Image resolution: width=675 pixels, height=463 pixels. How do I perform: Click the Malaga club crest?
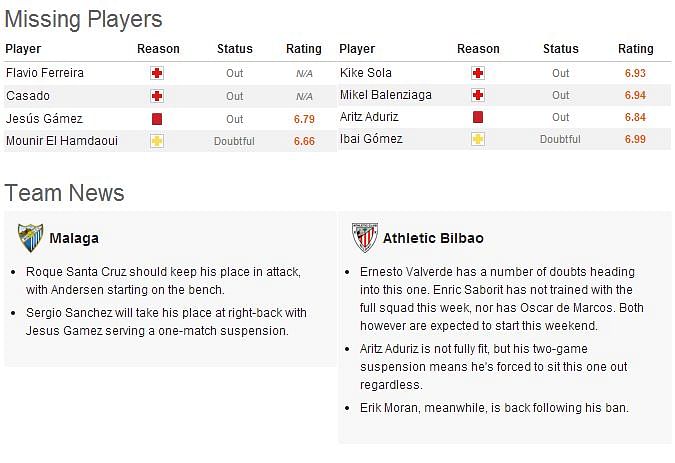31,238
